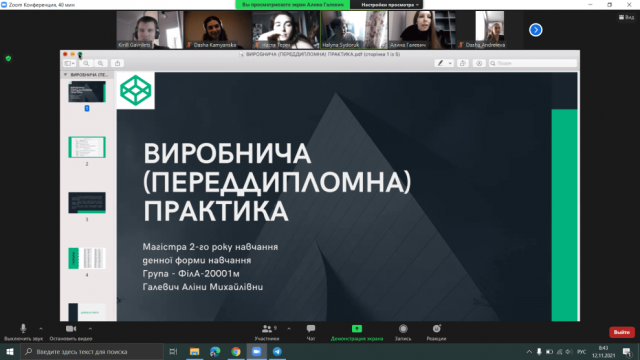Select Kirill Gavrilets video thumbnail
Screen dimensions: 640x360
point(149,30)
